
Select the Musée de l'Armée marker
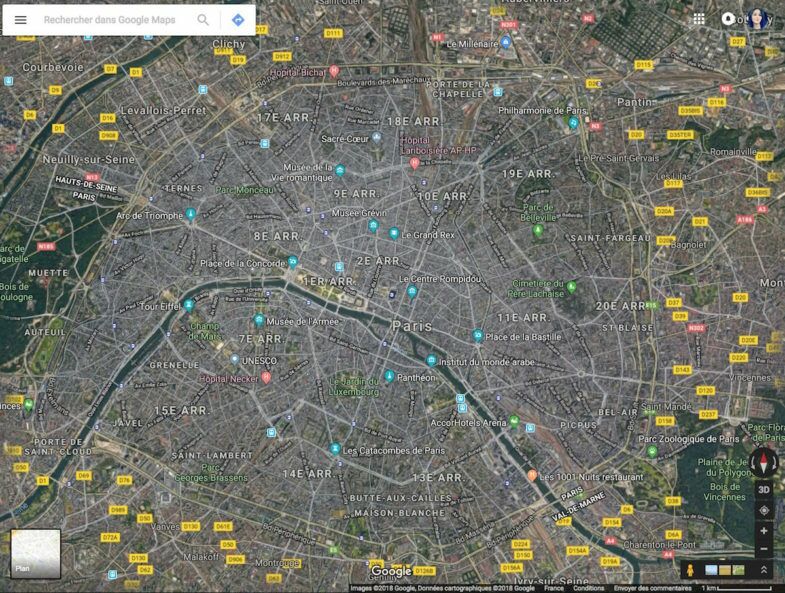pyautogui.click(x=259, y=320)
